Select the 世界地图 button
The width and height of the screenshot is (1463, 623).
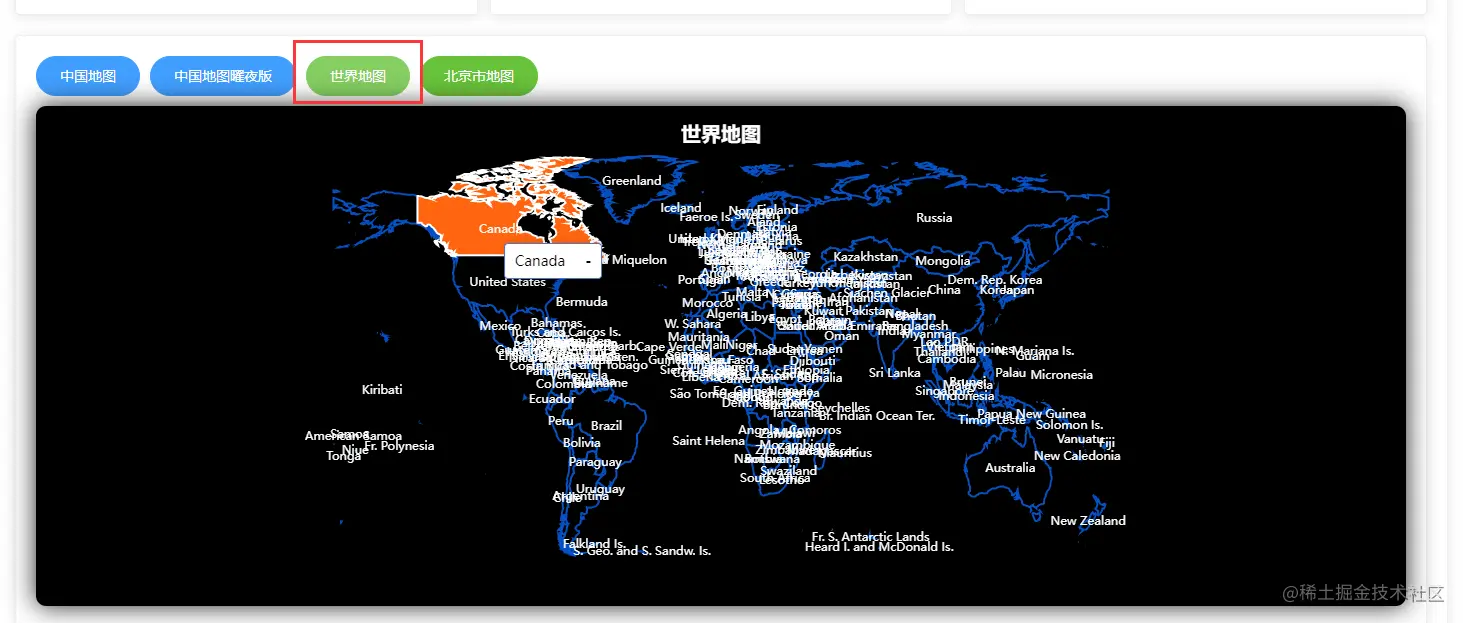click(358, 76)
